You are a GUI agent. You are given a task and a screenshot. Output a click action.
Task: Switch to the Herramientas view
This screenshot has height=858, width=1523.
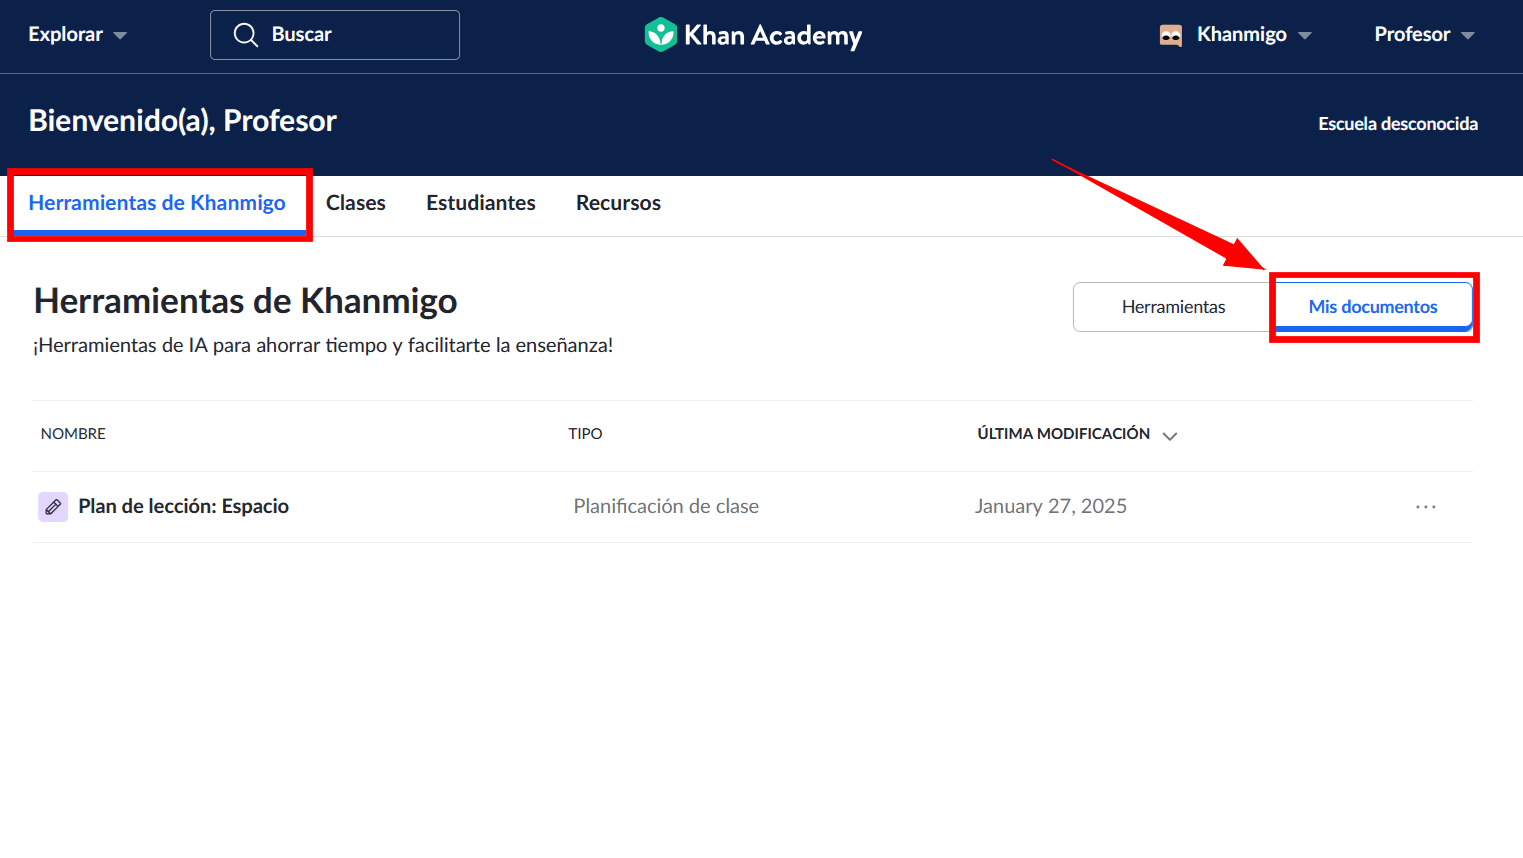pos(1173,307)
